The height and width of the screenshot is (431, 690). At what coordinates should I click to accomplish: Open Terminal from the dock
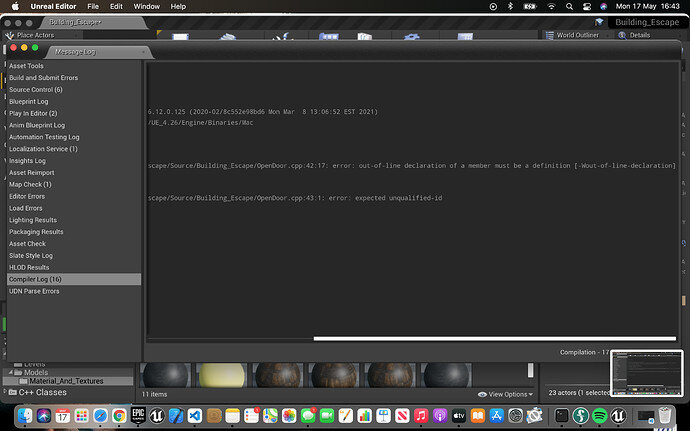click(562, 415)
